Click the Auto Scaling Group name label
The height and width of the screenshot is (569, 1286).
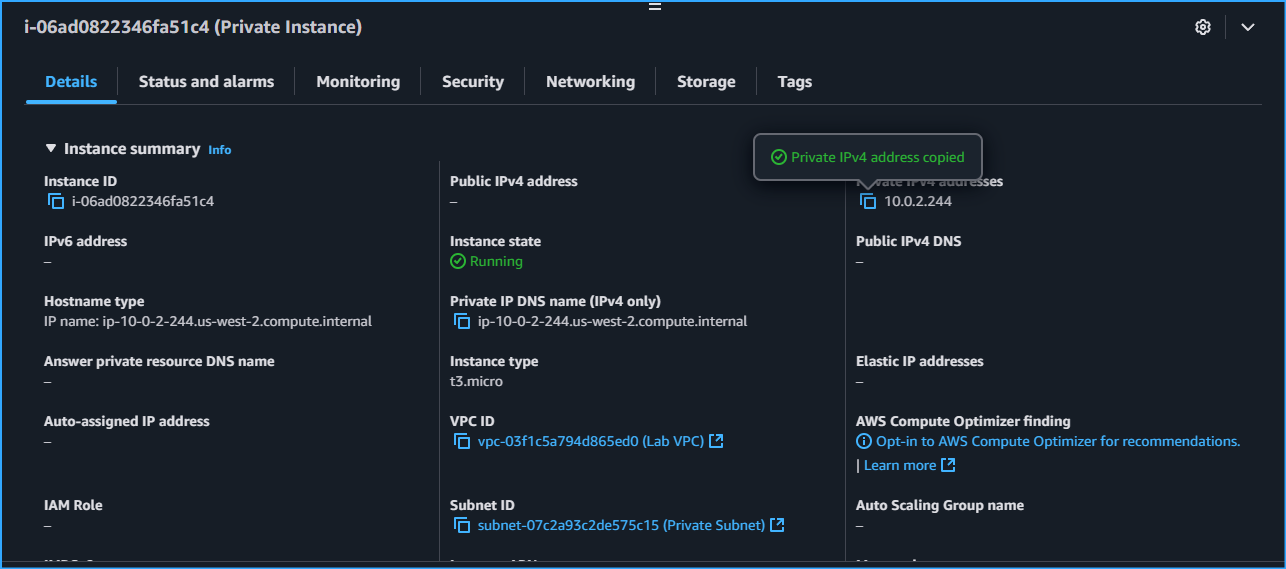tap(940, 505)
